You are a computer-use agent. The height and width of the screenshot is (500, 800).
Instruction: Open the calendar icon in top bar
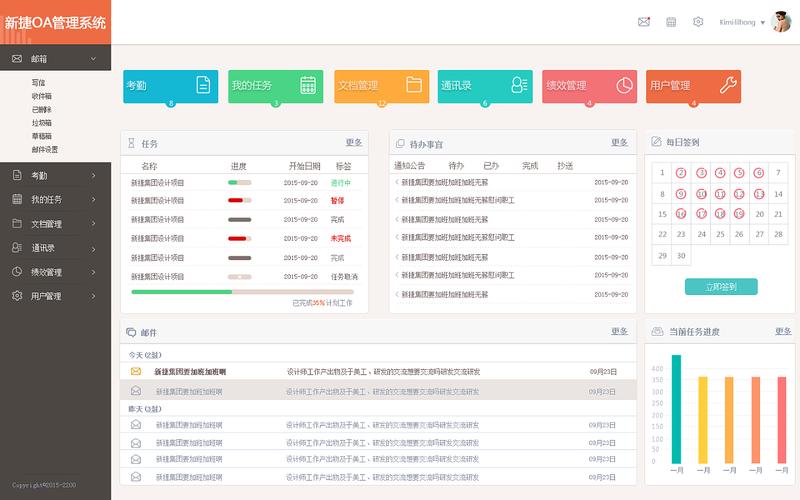point(671,22)
